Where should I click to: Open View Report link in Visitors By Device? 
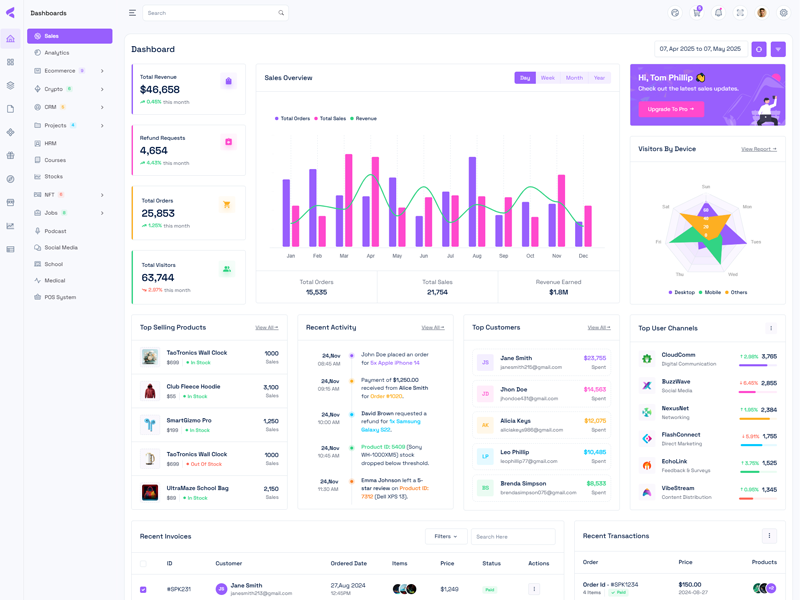point(758,149)
